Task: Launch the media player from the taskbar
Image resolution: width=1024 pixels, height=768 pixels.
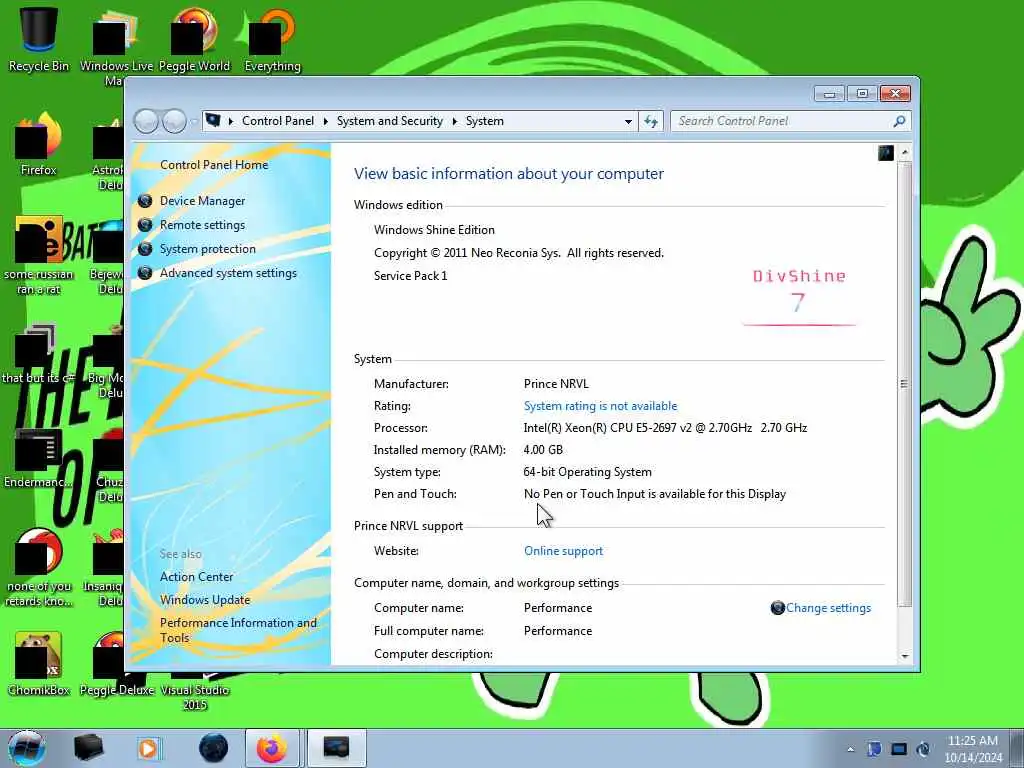Action: (148, 748)
